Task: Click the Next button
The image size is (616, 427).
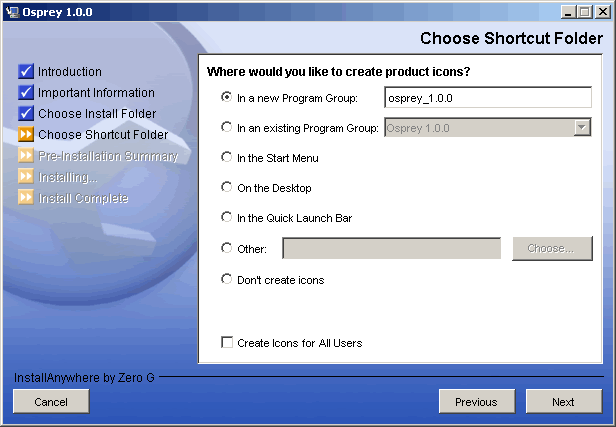Action: pyautogui.click(x=563, y=402)
